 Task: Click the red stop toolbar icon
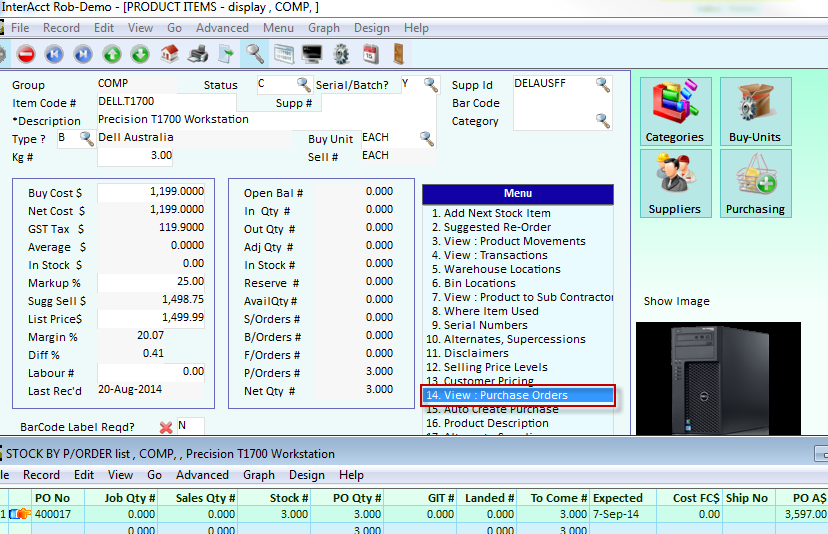tap(26, 54)
